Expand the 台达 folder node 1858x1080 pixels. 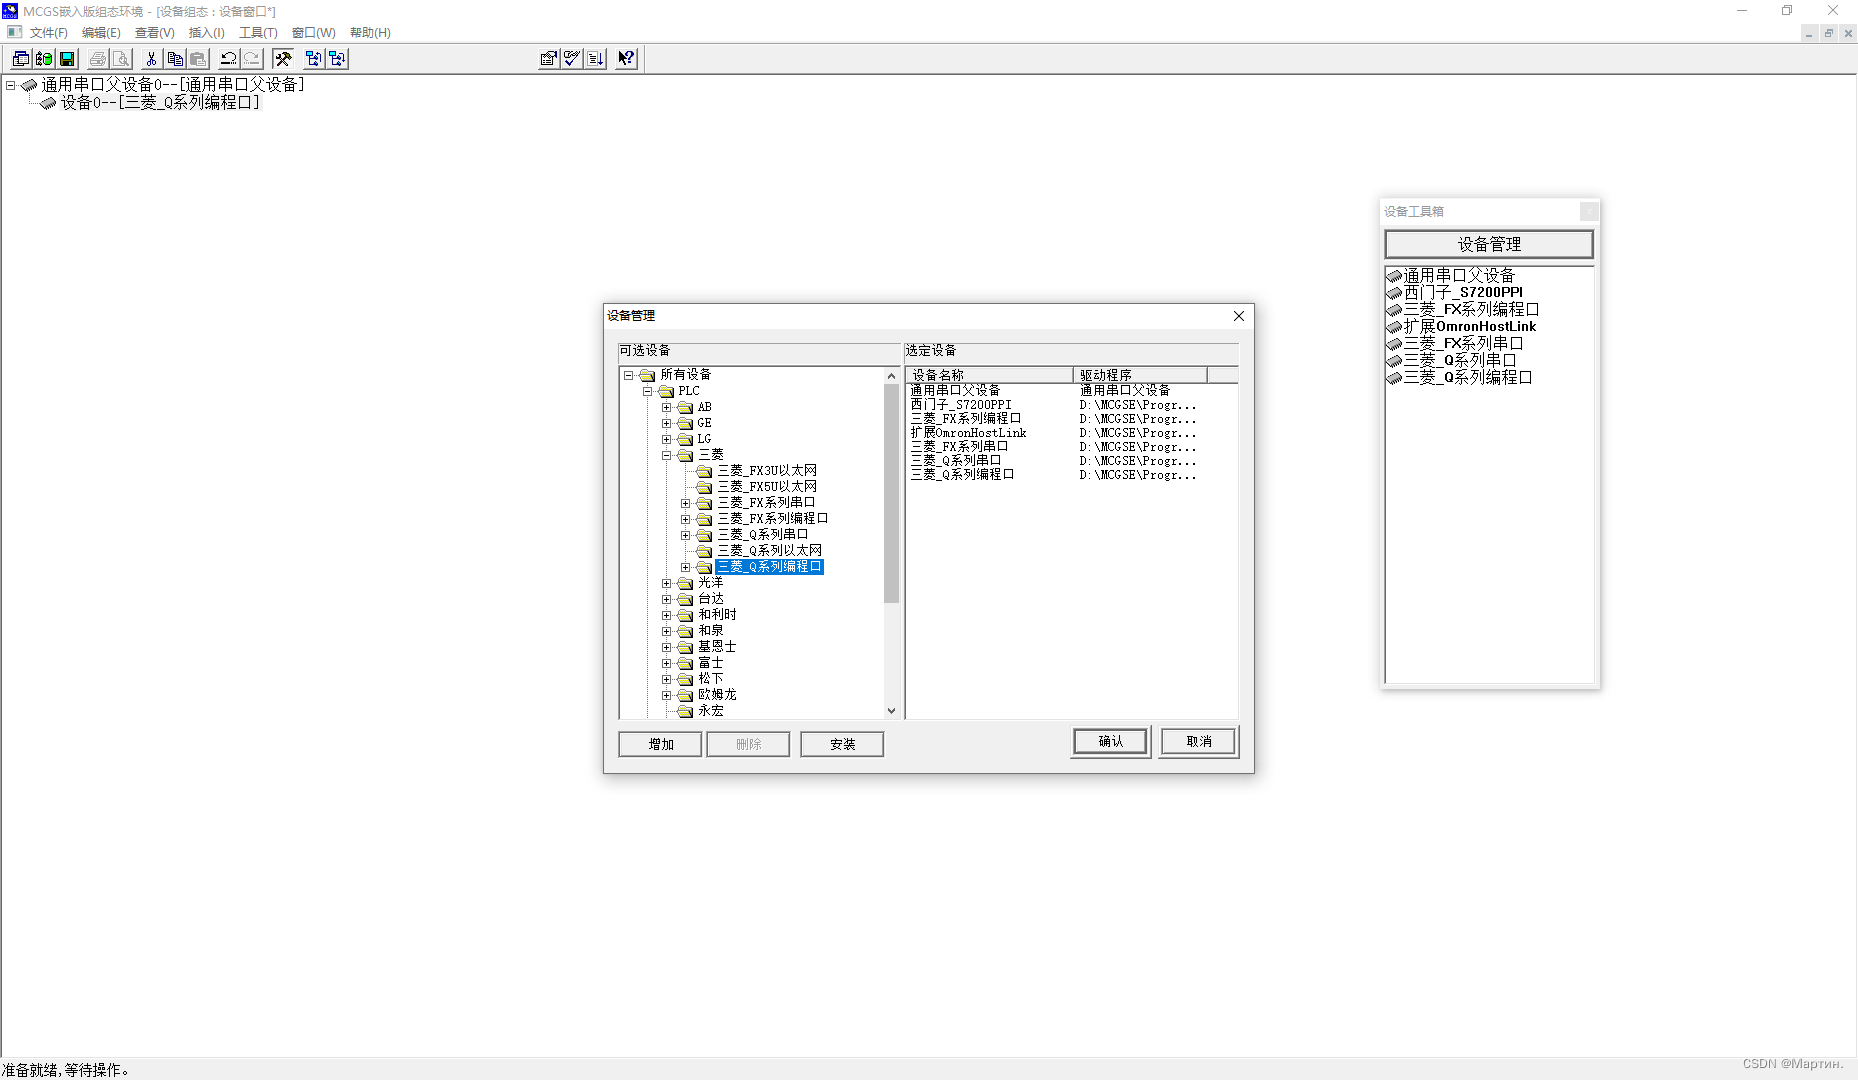666,599
